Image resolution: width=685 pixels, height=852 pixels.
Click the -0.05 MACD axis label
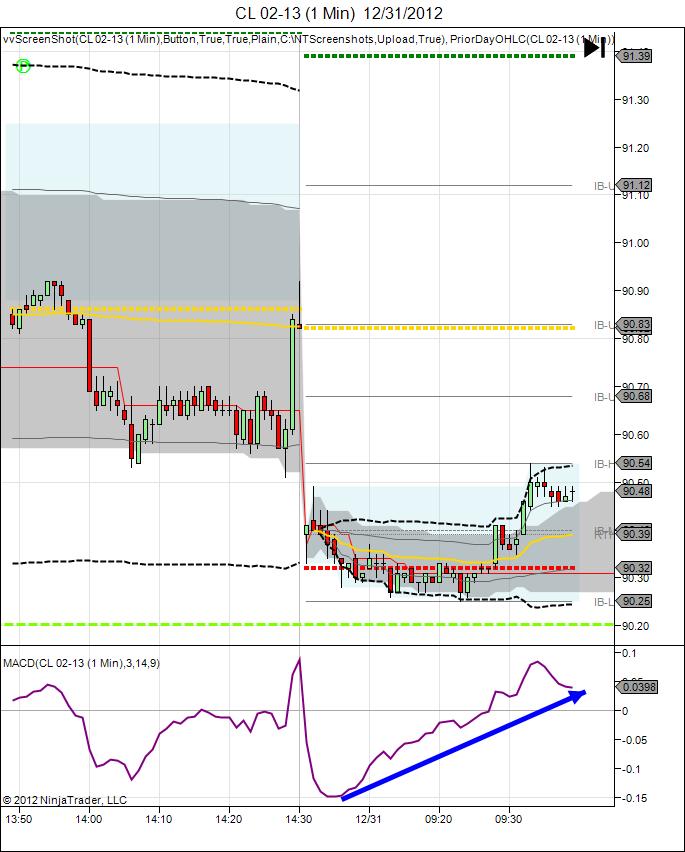coord(633,740)
